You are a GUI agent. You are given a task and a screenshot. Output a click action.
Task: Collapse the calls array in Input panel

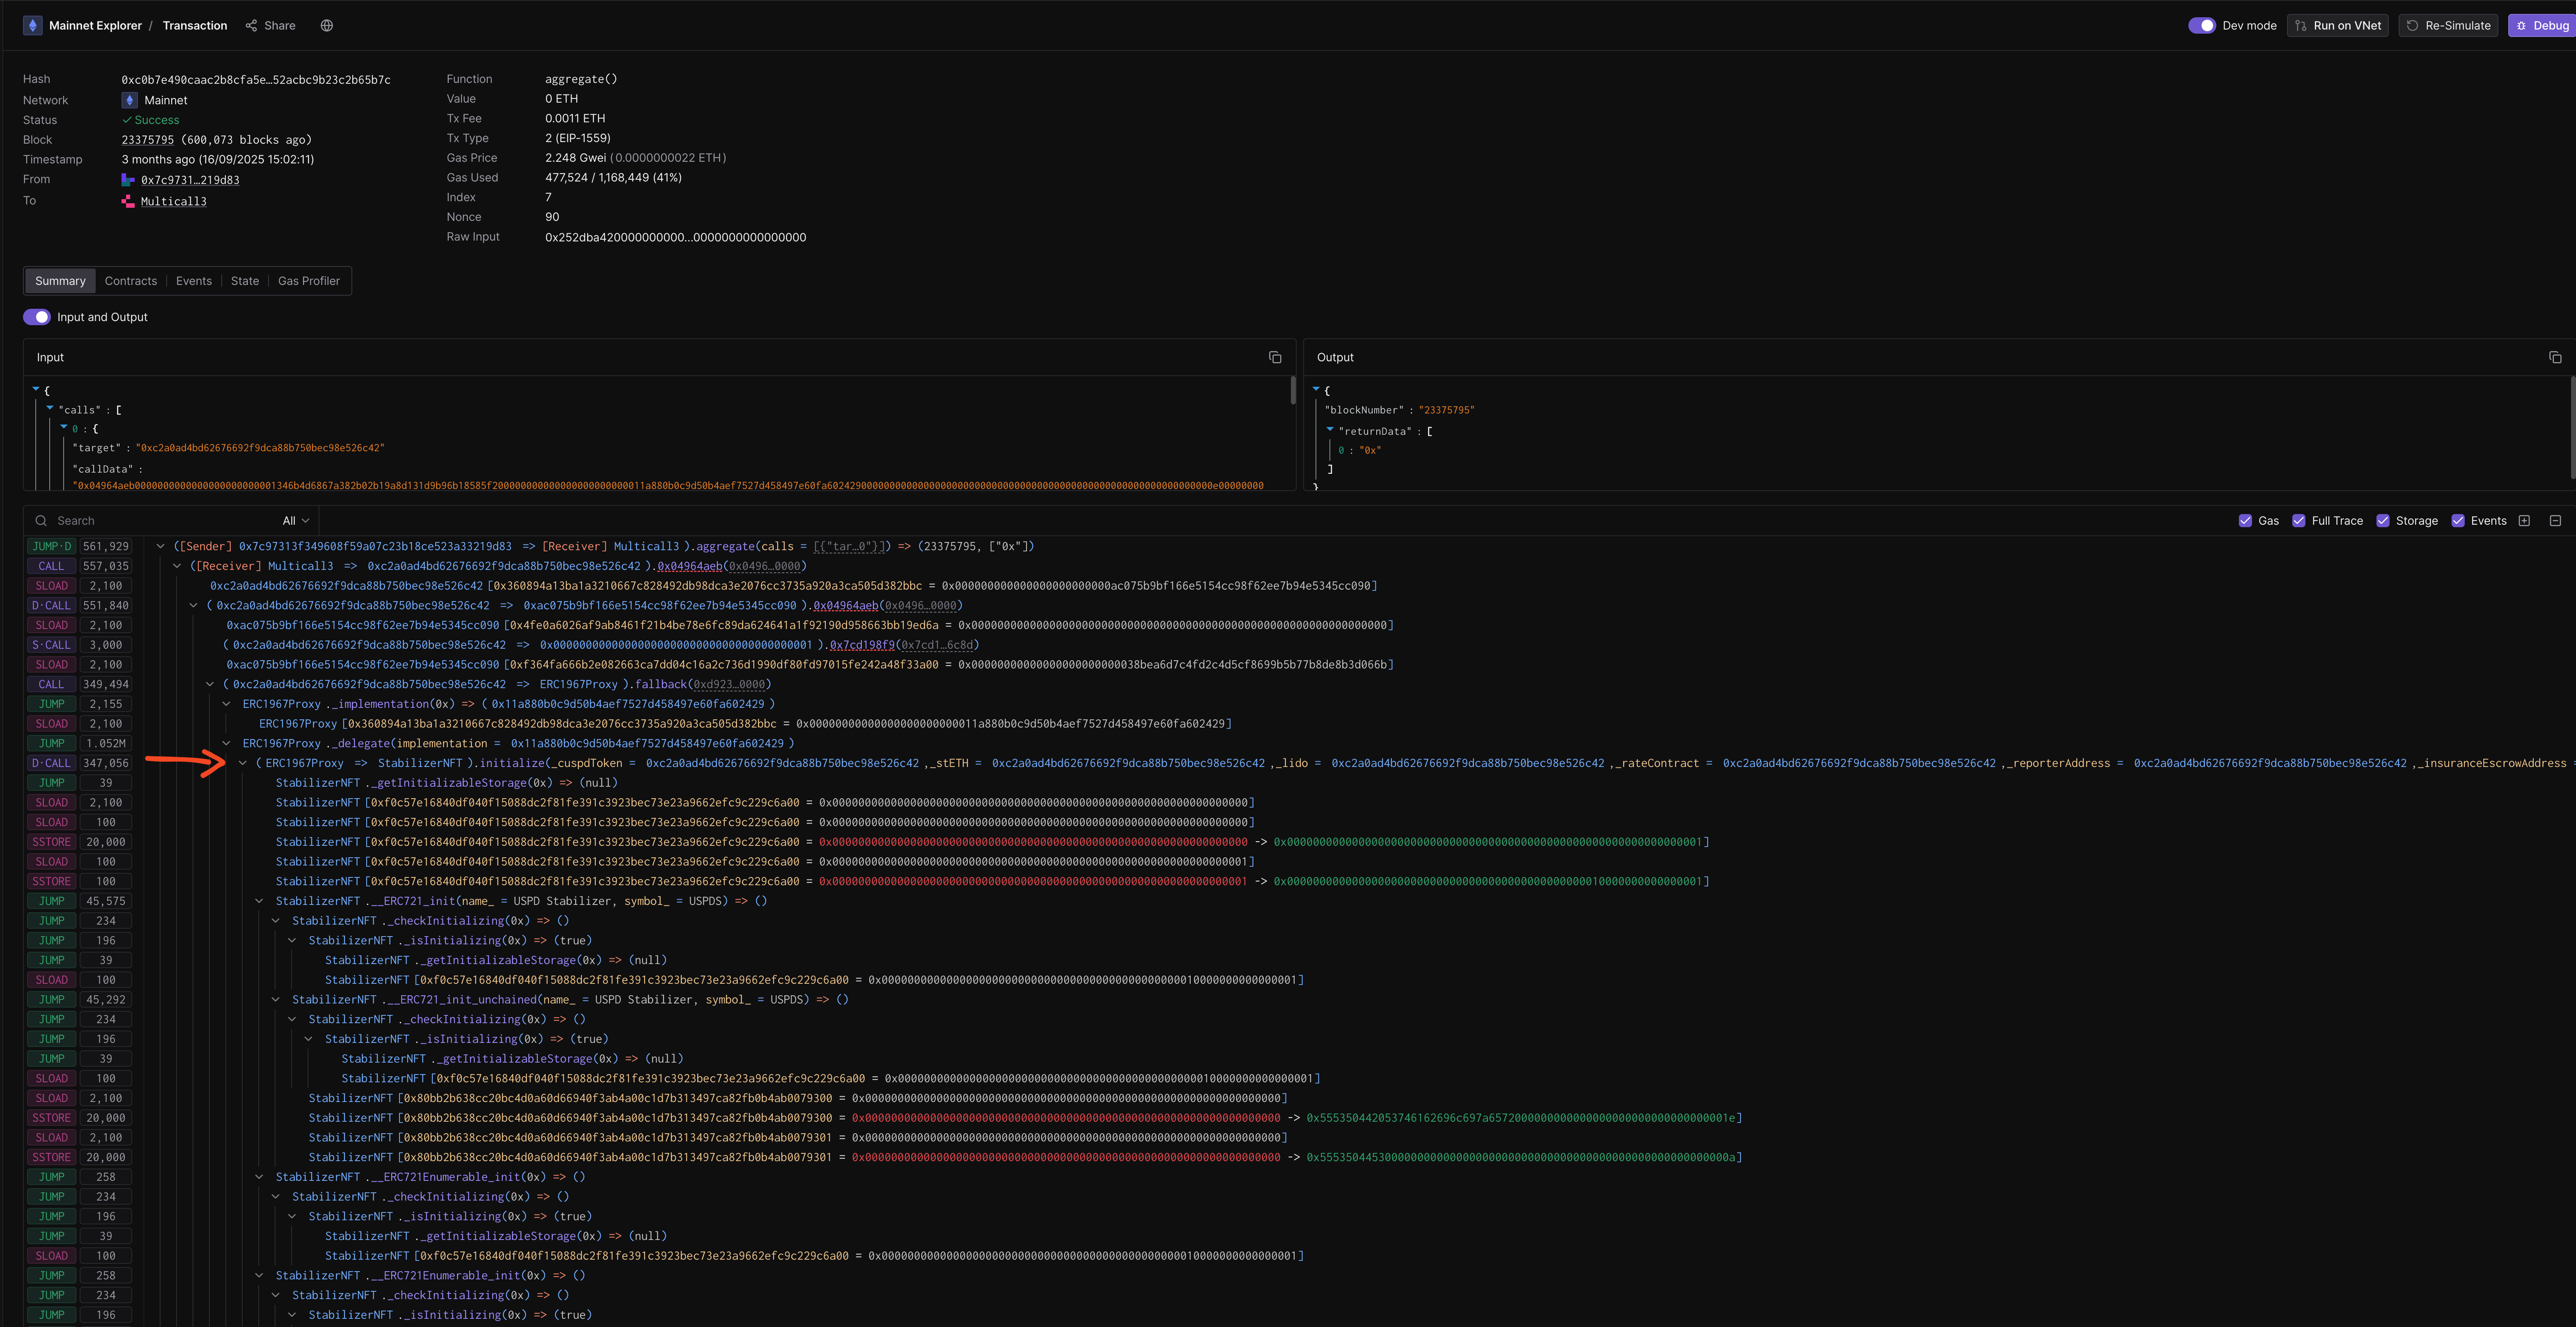pyautogui.click(x=50, y=409)
